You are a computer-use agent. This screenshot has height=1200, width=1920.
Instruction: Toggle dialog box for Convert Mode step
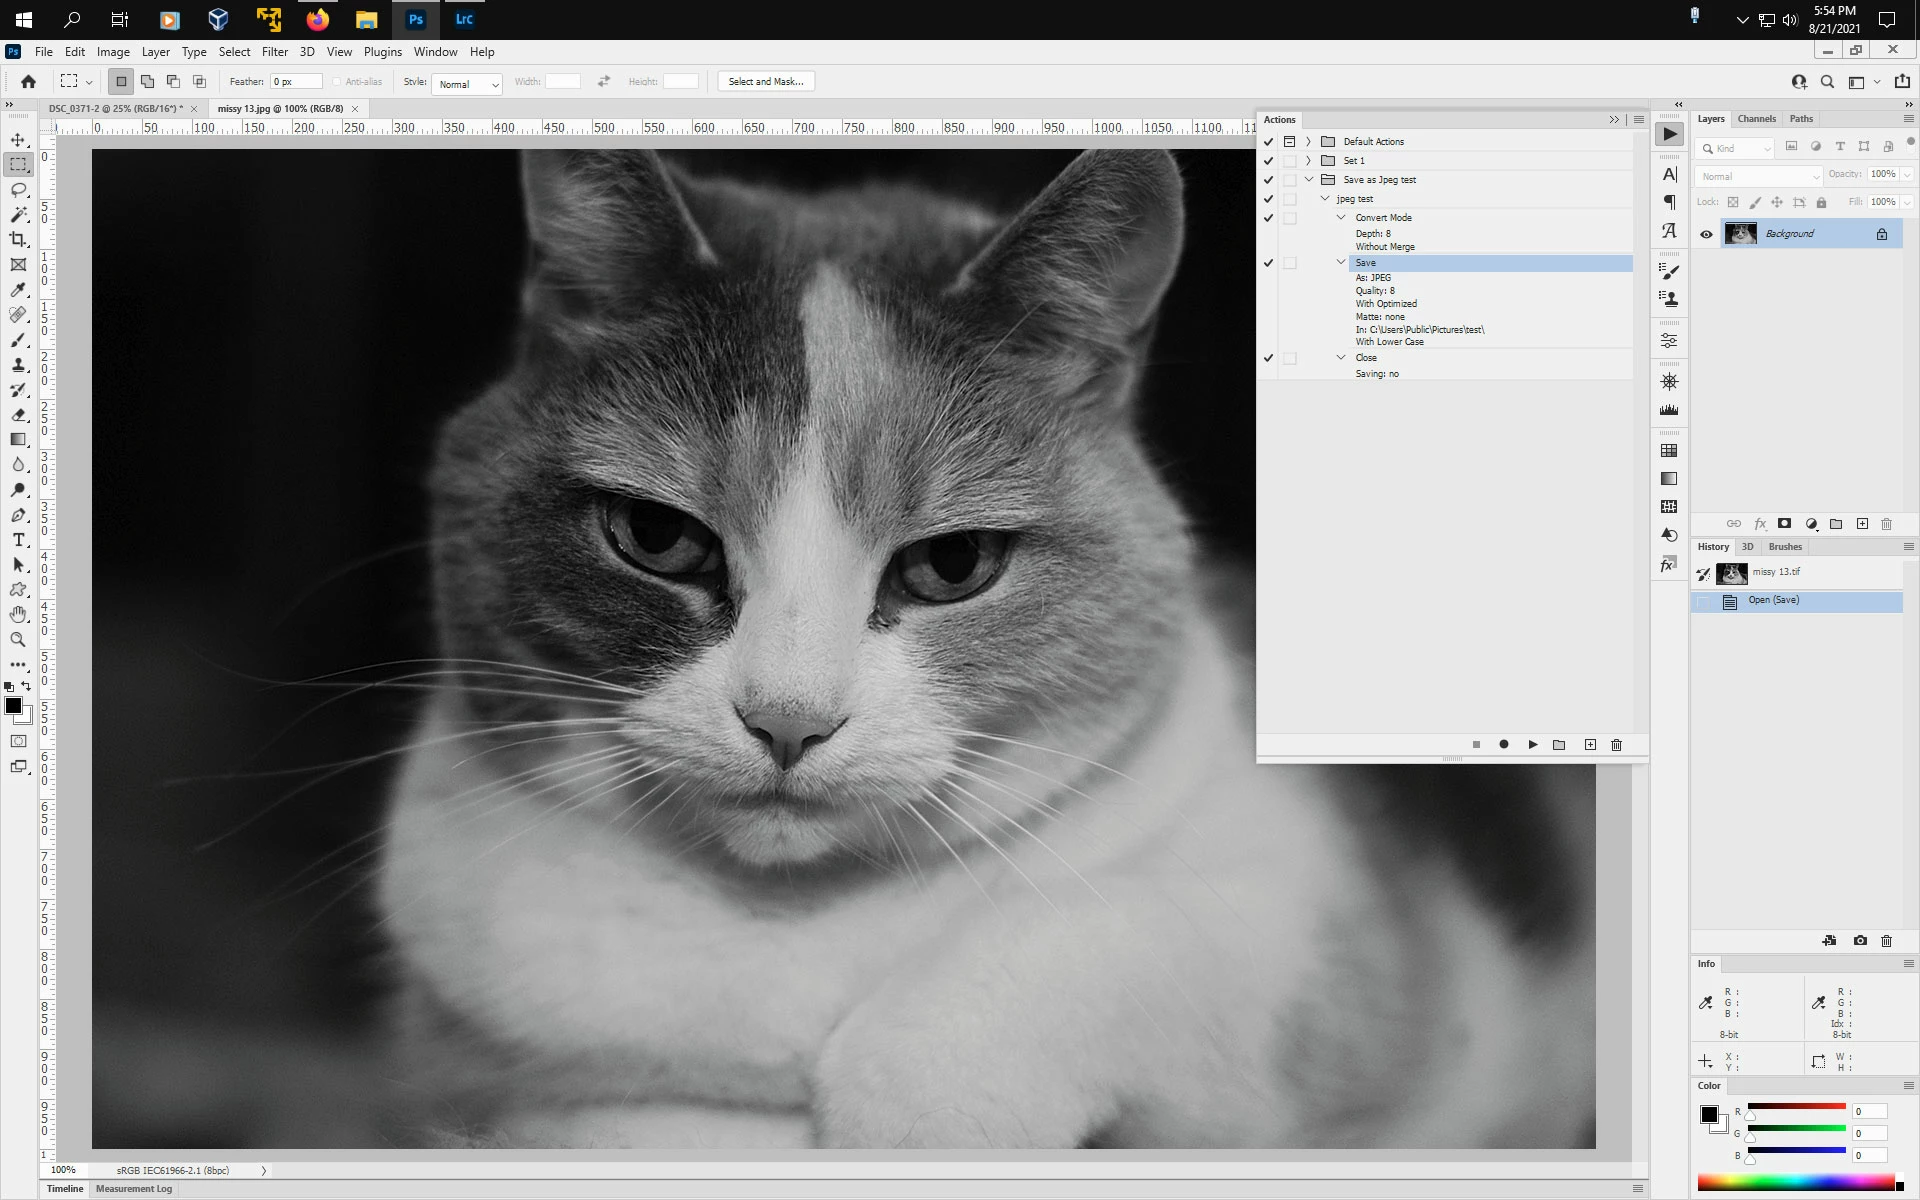pyautogui.click(x=1290, y=218)
